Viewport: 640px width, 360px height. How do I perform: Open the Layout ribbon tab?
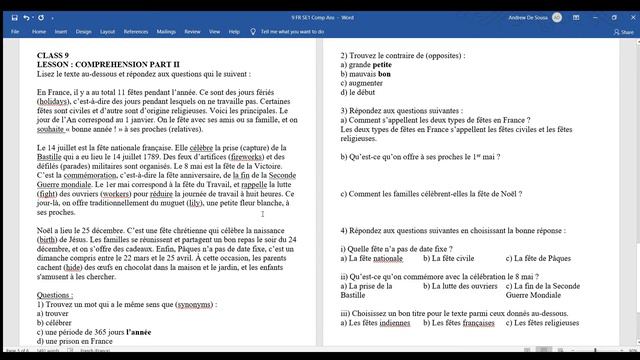tap(107, 31)
